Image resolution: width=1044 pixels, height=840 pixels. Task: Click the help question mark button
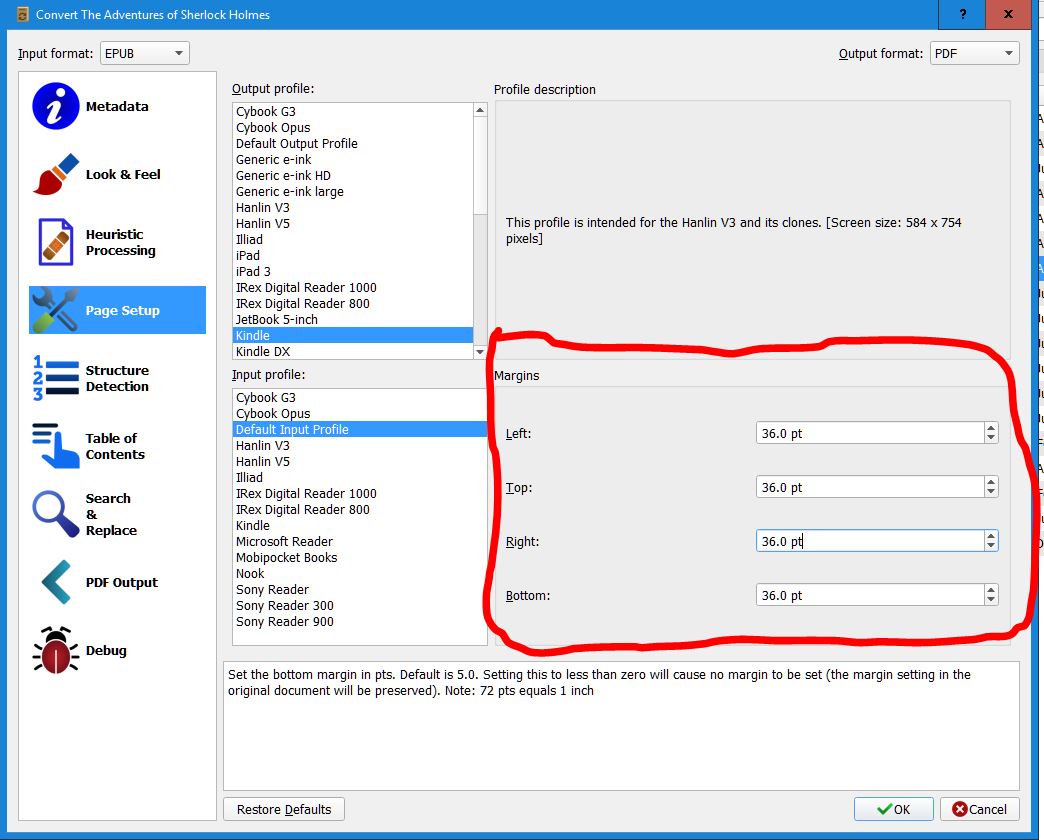[x=963, y=14]
